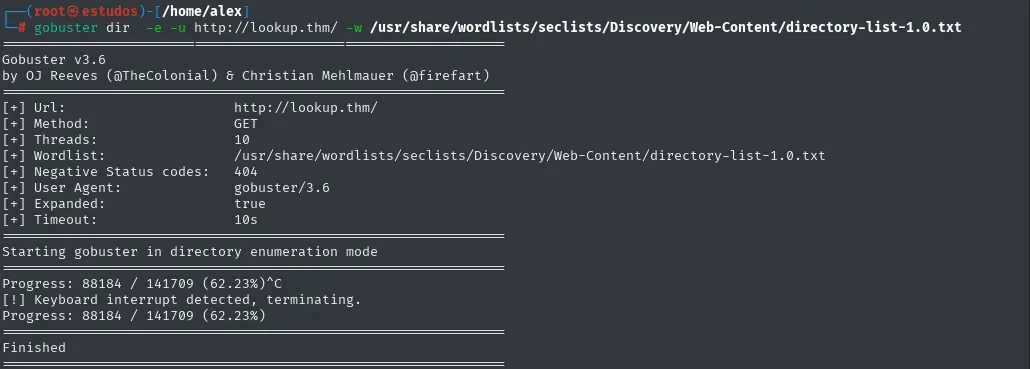Image resolution: width=1030 pixels, height=369 pixels.
Task: Click the Method value GET
Action: coord(246,123)
